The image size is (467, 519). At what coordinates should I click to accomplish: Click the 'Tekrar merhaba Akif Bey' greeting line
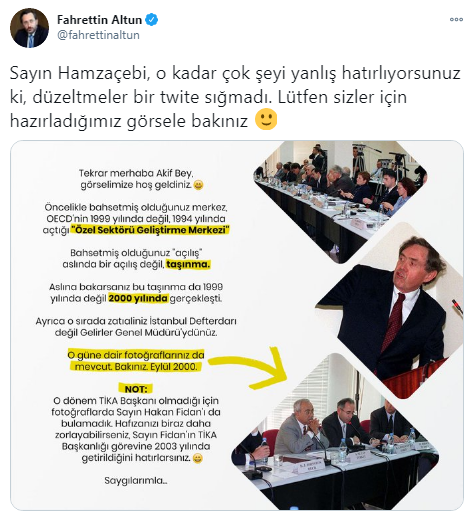(x=136, y=173)
